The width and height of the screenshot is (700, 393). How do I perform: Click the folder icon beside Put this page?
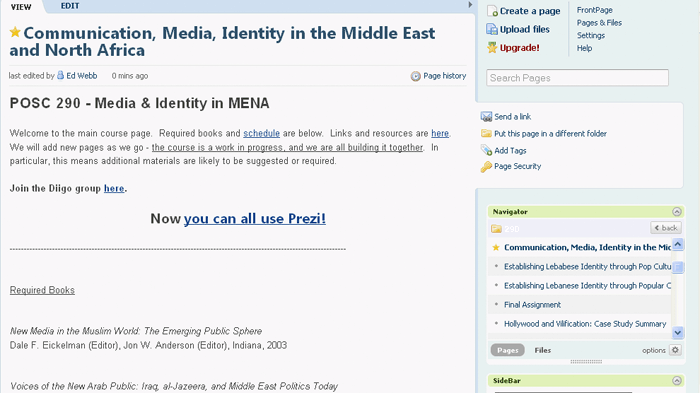(x=486, y=134)
